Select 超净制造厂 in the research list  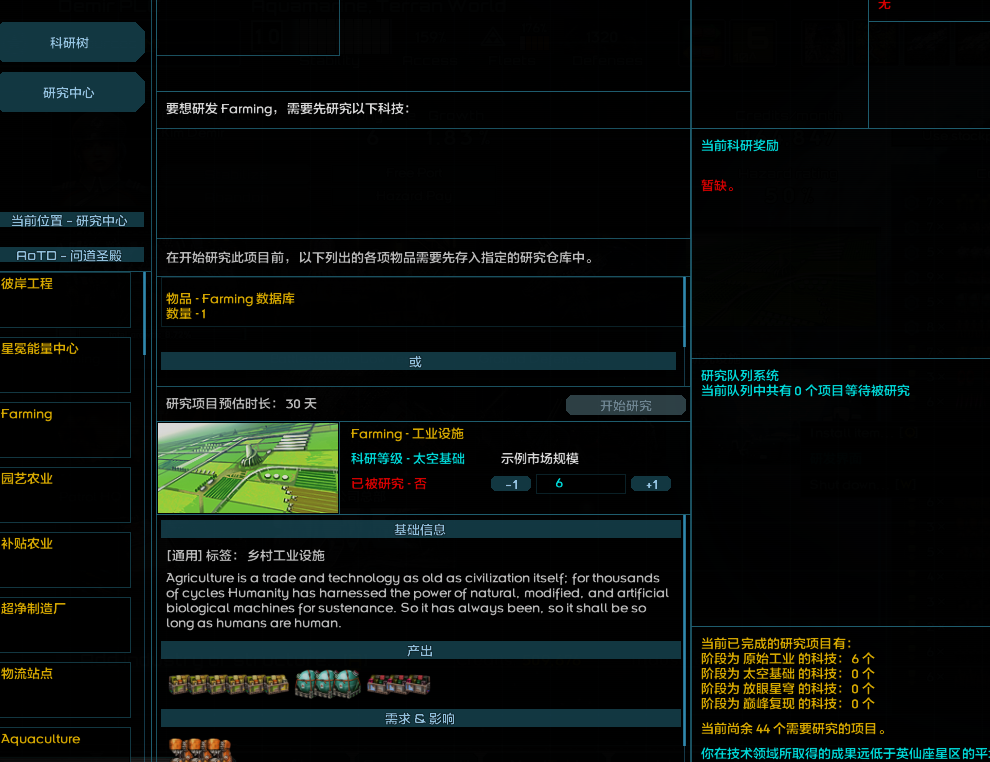coord(65,625)
